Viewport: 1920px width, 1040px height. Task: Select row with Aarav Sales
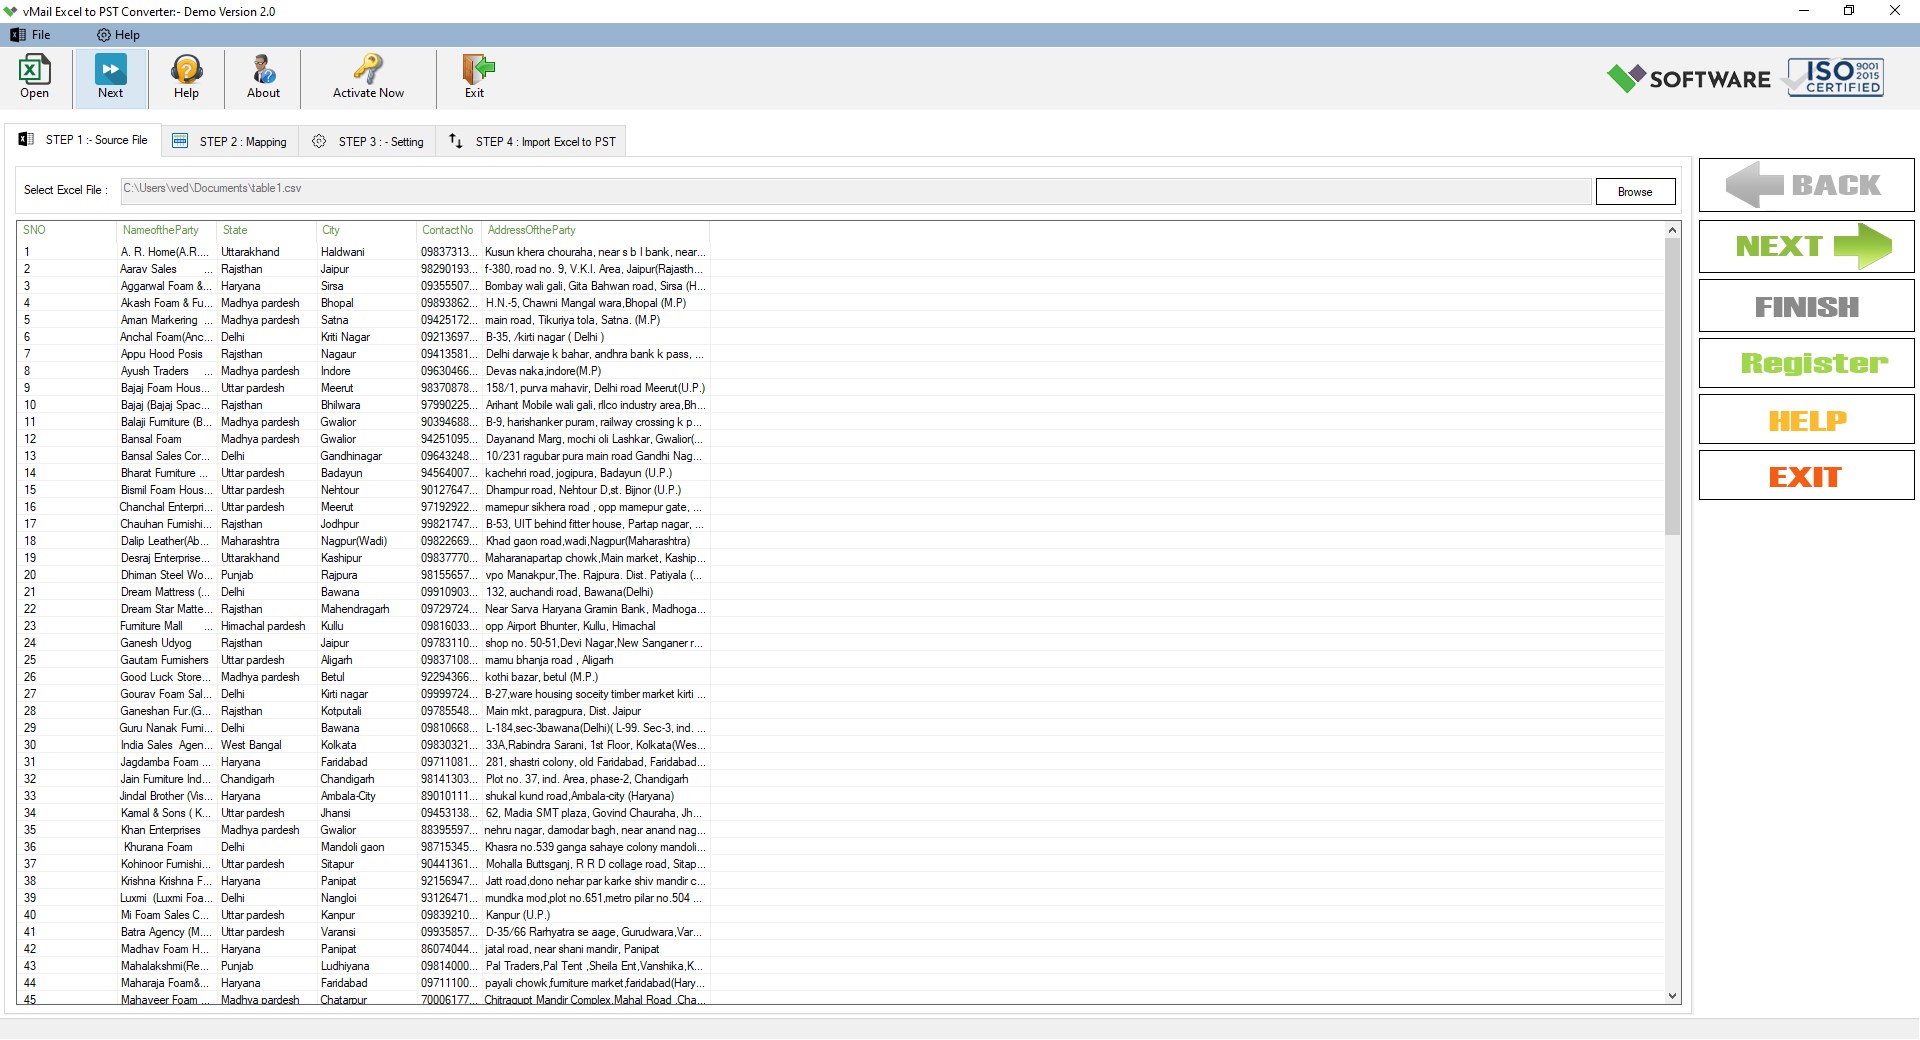(x=365, y=269)
